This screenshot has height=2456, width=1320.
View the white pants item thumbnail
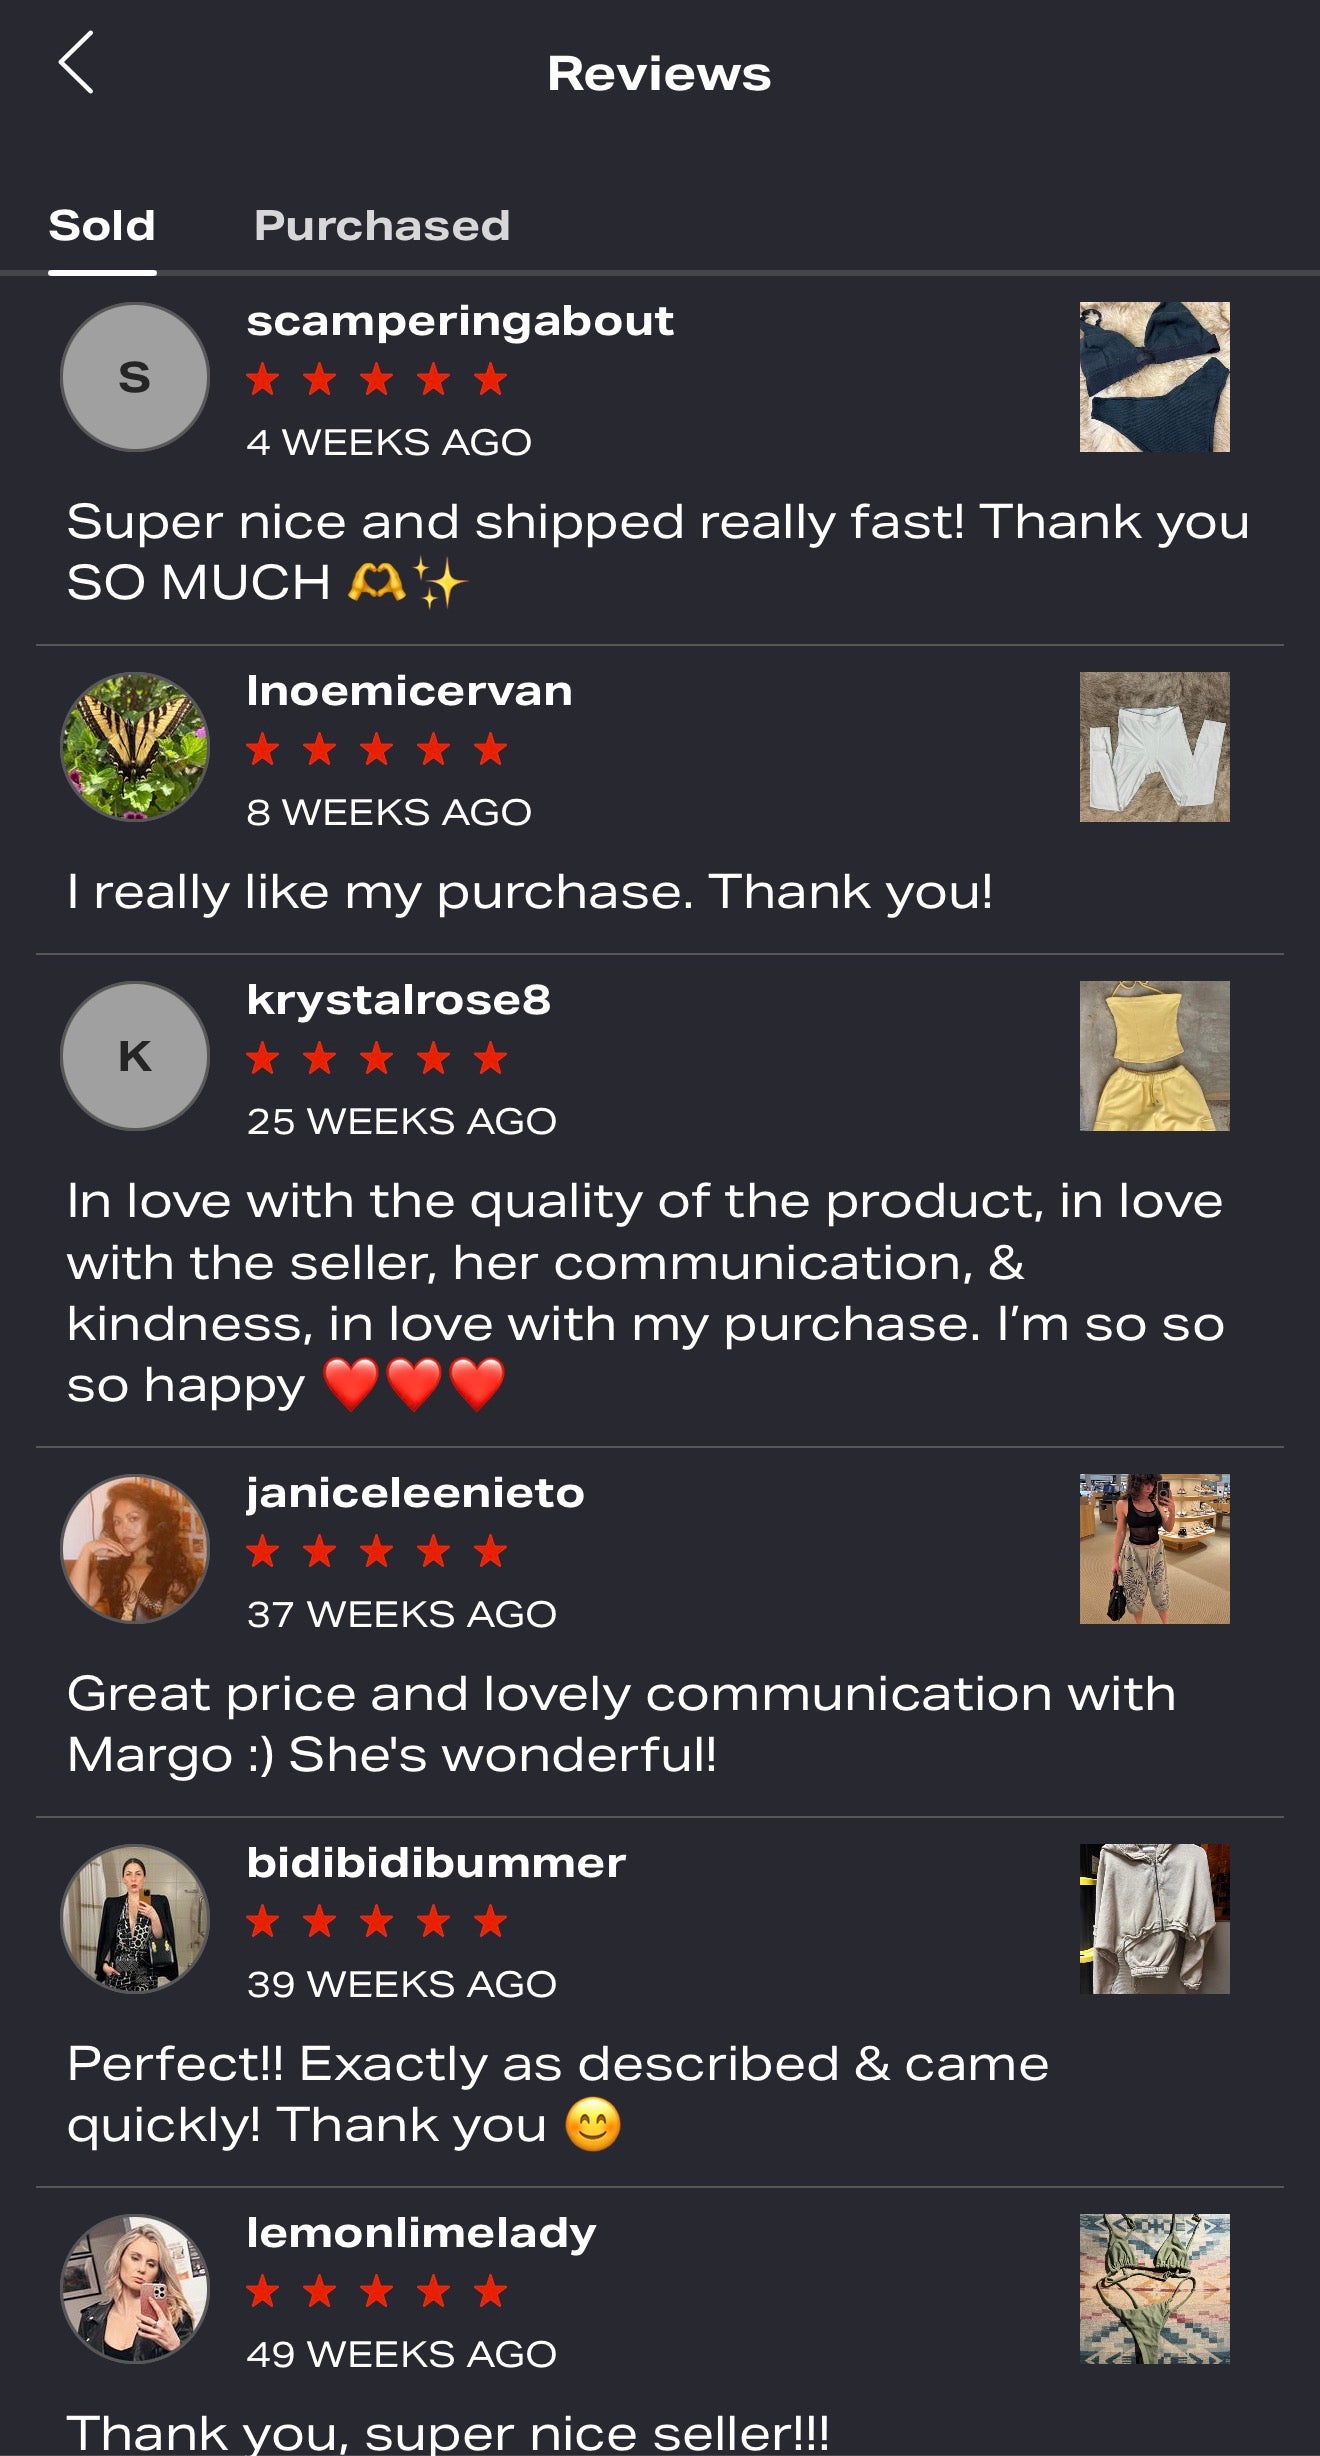click(x=1155, y=747)
